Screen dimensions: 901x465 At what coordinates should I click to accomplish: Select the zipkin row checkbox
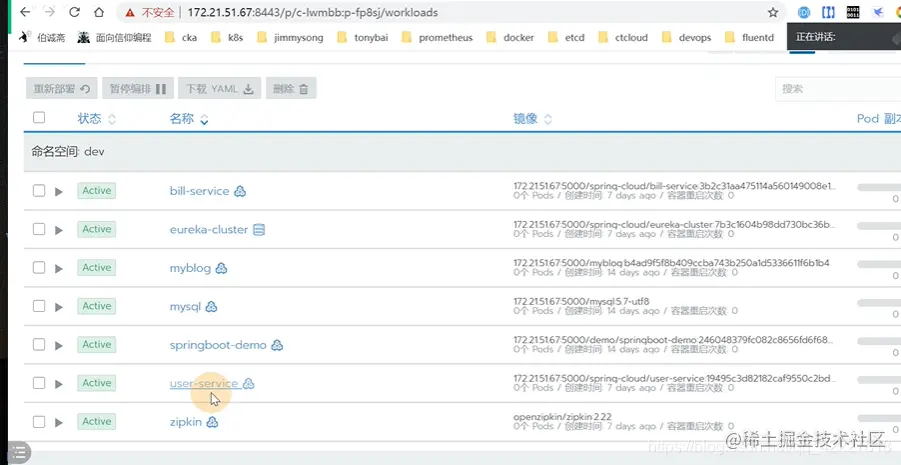pyautogui.click(x=38, y=422)
